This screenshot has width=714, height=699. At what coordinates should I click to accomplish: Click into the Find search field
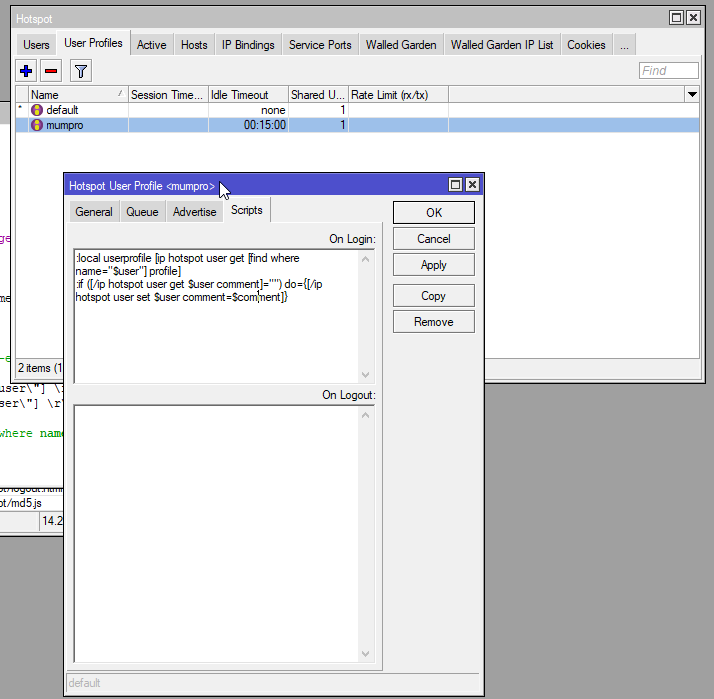tap(668, 71)
